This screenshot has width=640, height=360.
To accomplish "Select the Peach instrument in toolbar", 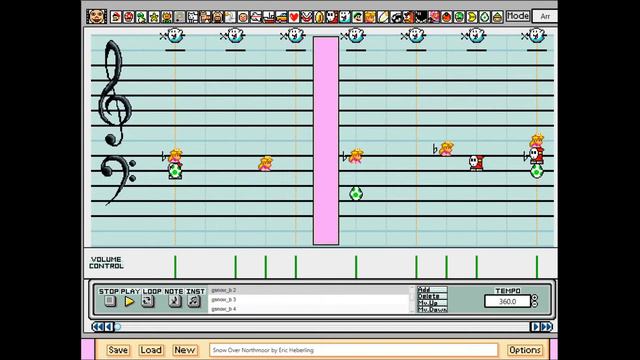I will (370, 17).
